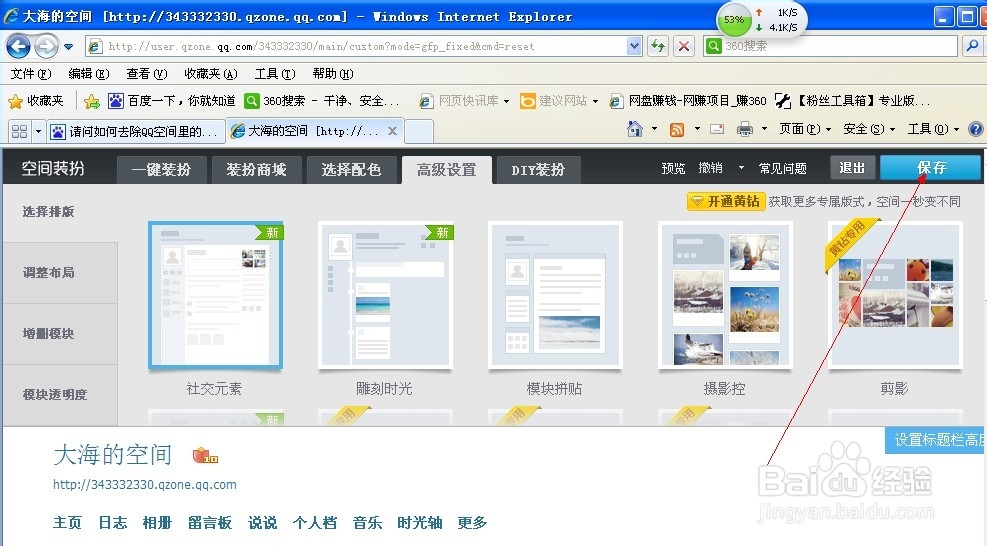
Task: Click the printer icon
Action: click(745, 129)
